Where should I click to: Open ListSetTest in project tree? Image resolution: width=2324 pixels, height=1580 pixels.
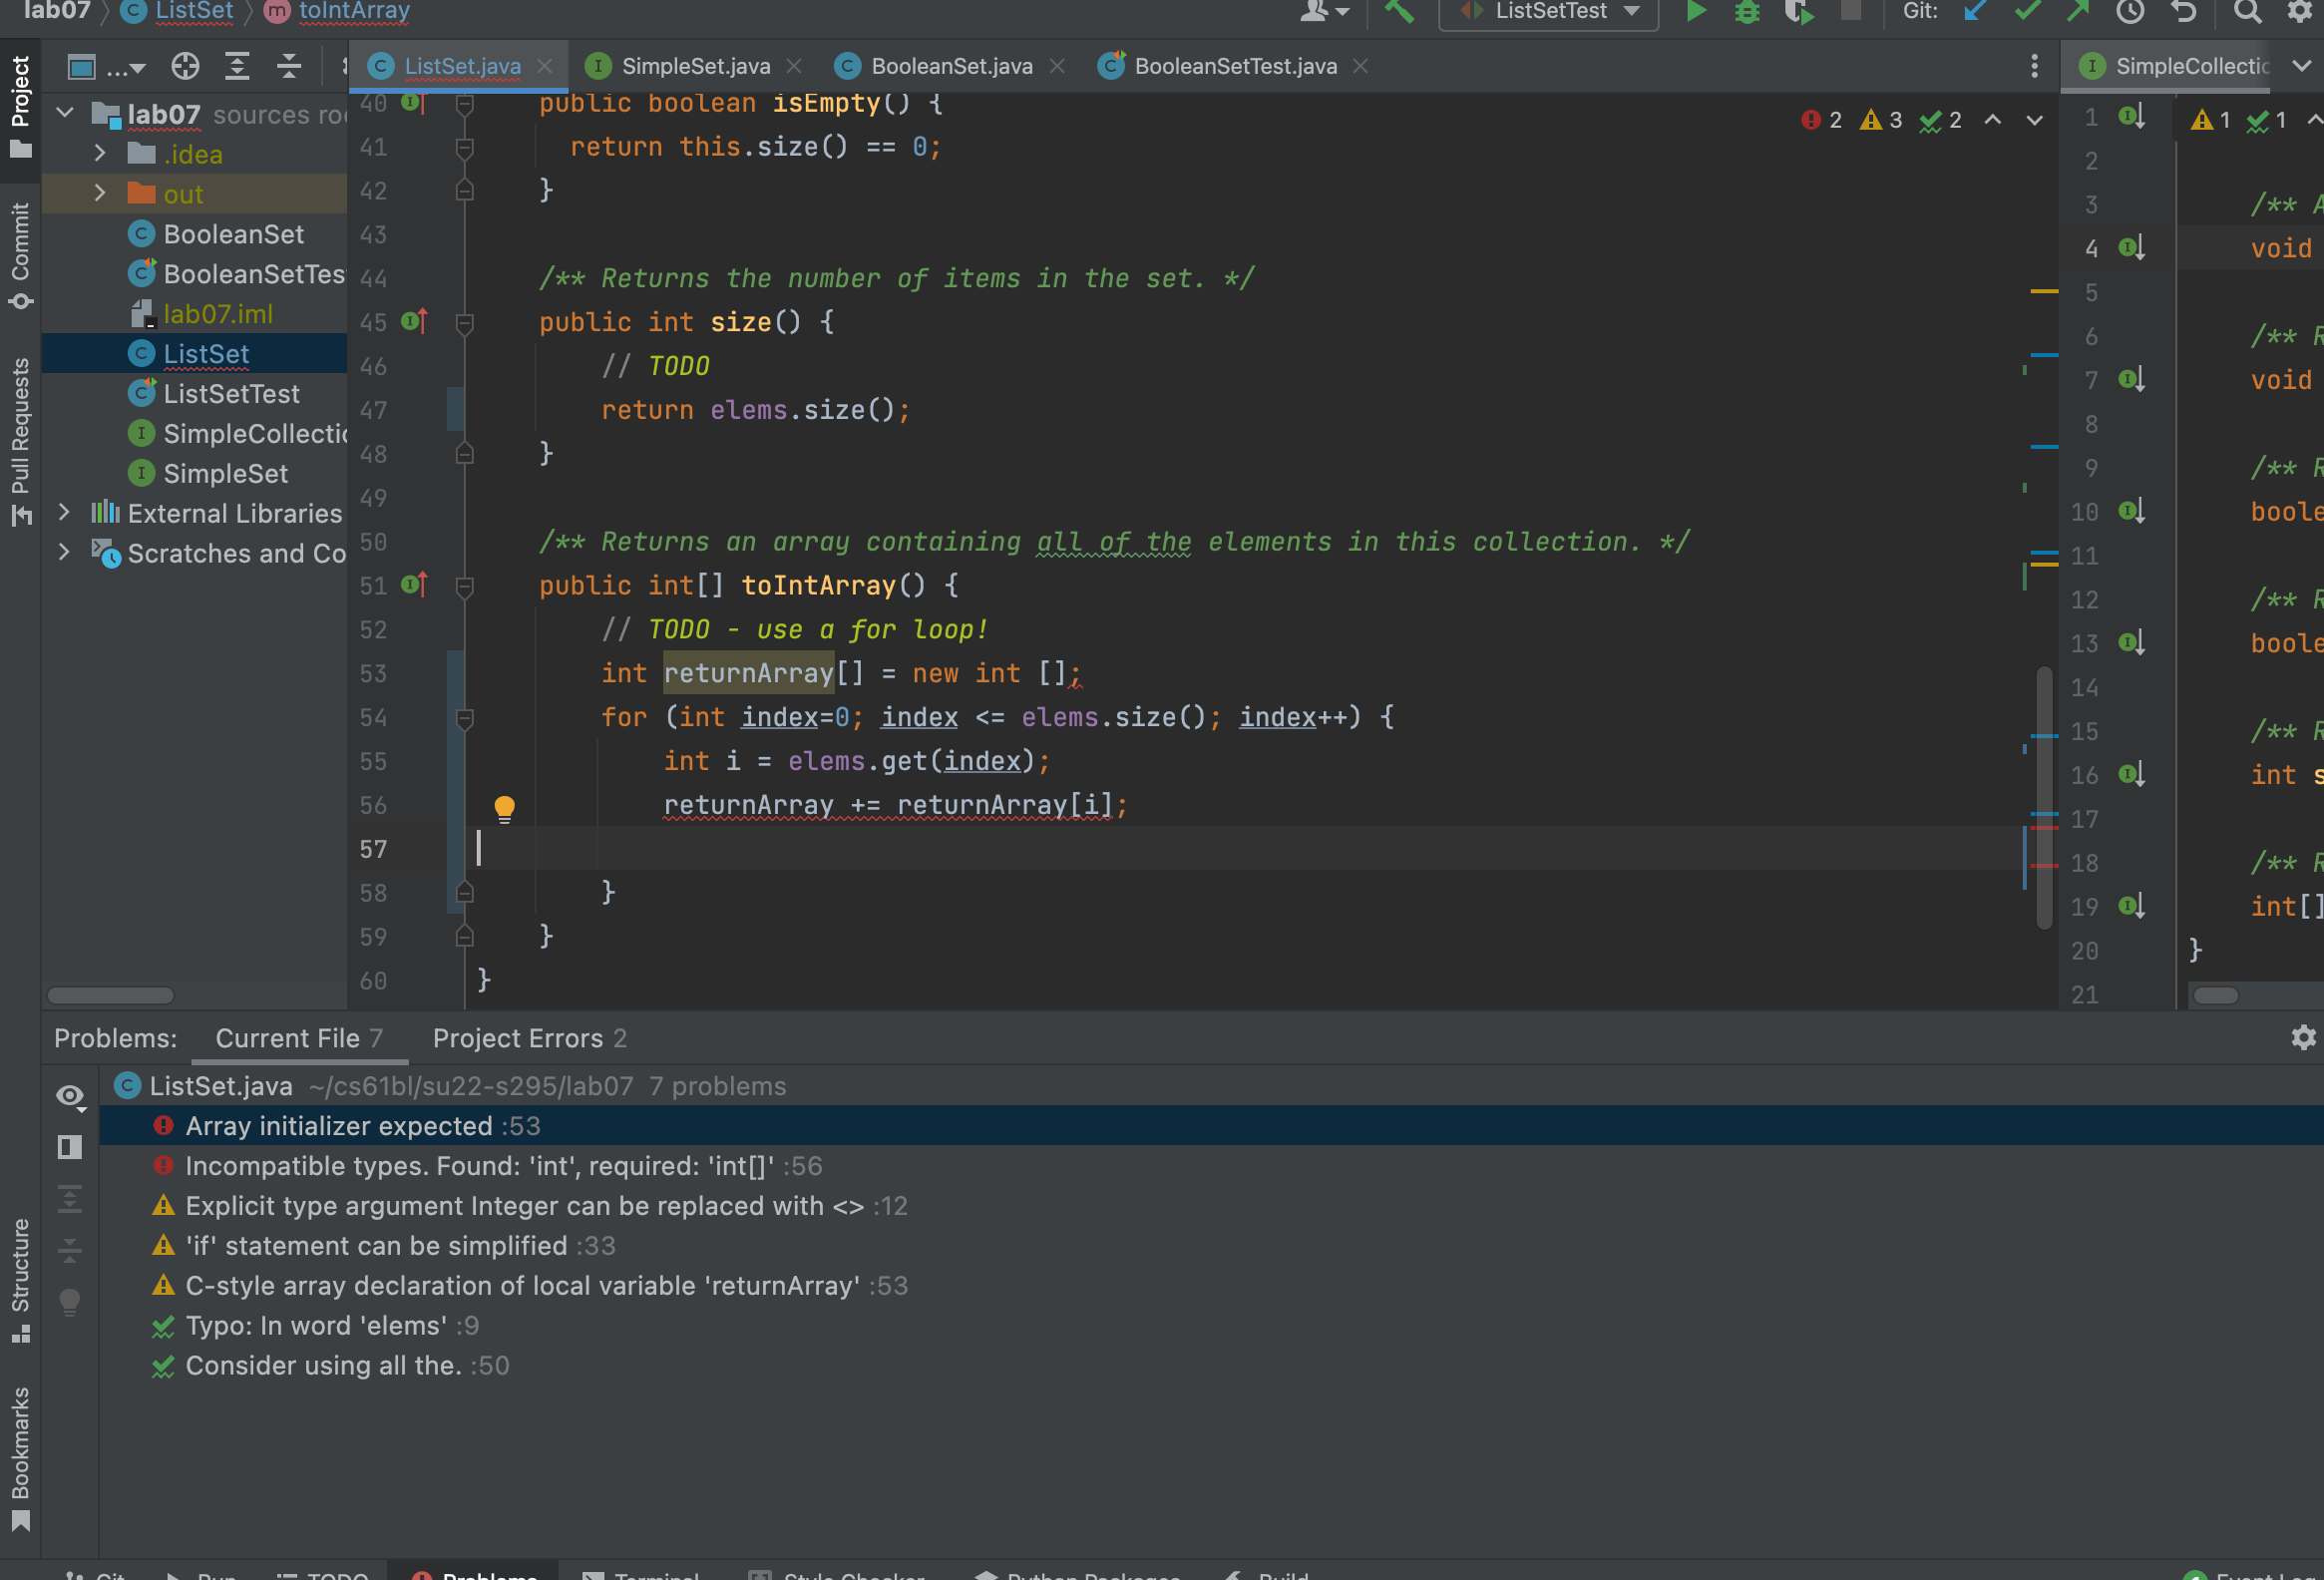231,394
